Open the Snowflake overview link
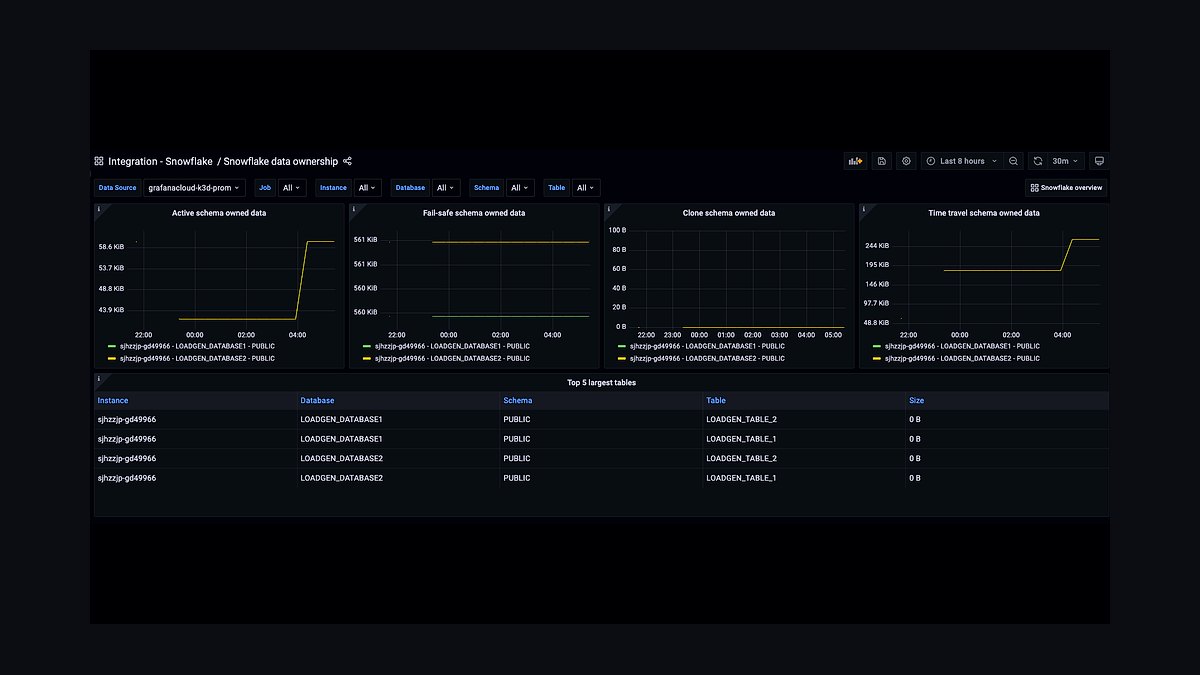Image resolution: width=1200 pixels, height=675 pixels. click(x=1066, y=188)
